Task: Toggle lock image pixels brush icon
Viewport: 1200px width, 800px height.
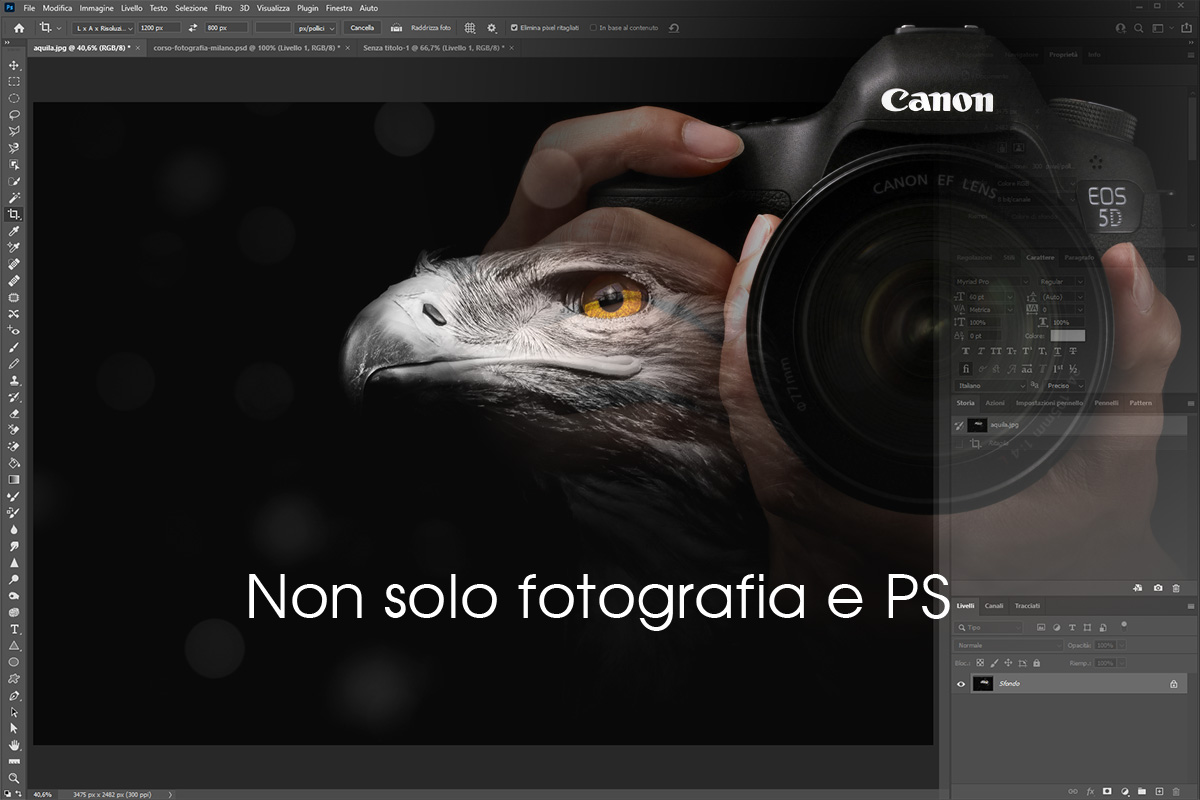Action: click(994, 662)
